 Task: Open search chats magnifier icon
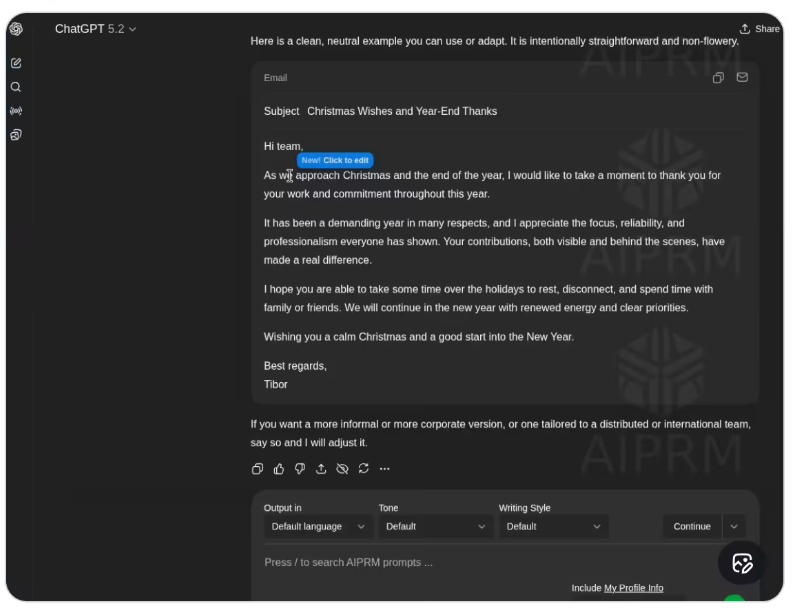coord(16,87)
